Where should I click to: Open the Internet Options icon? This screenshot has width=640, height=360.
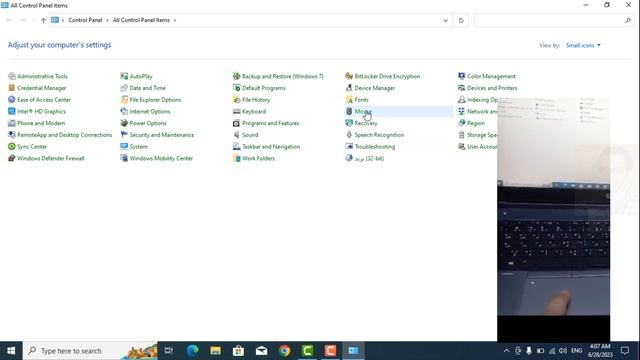tap(124, 111)
